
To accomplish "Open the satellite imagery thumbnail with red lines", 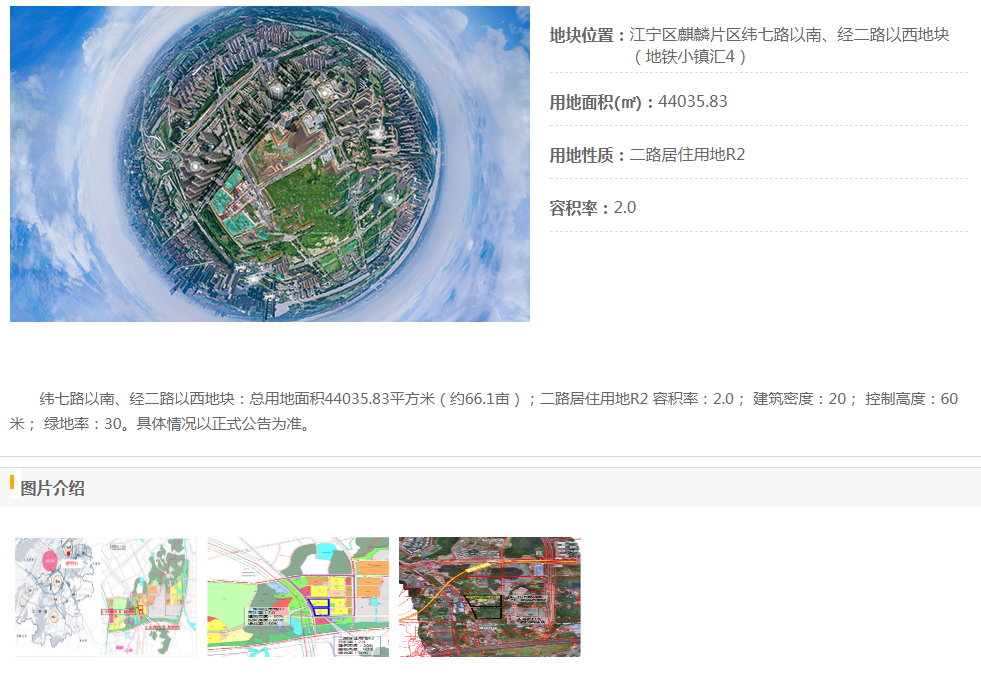I will (x=489, y=597).
